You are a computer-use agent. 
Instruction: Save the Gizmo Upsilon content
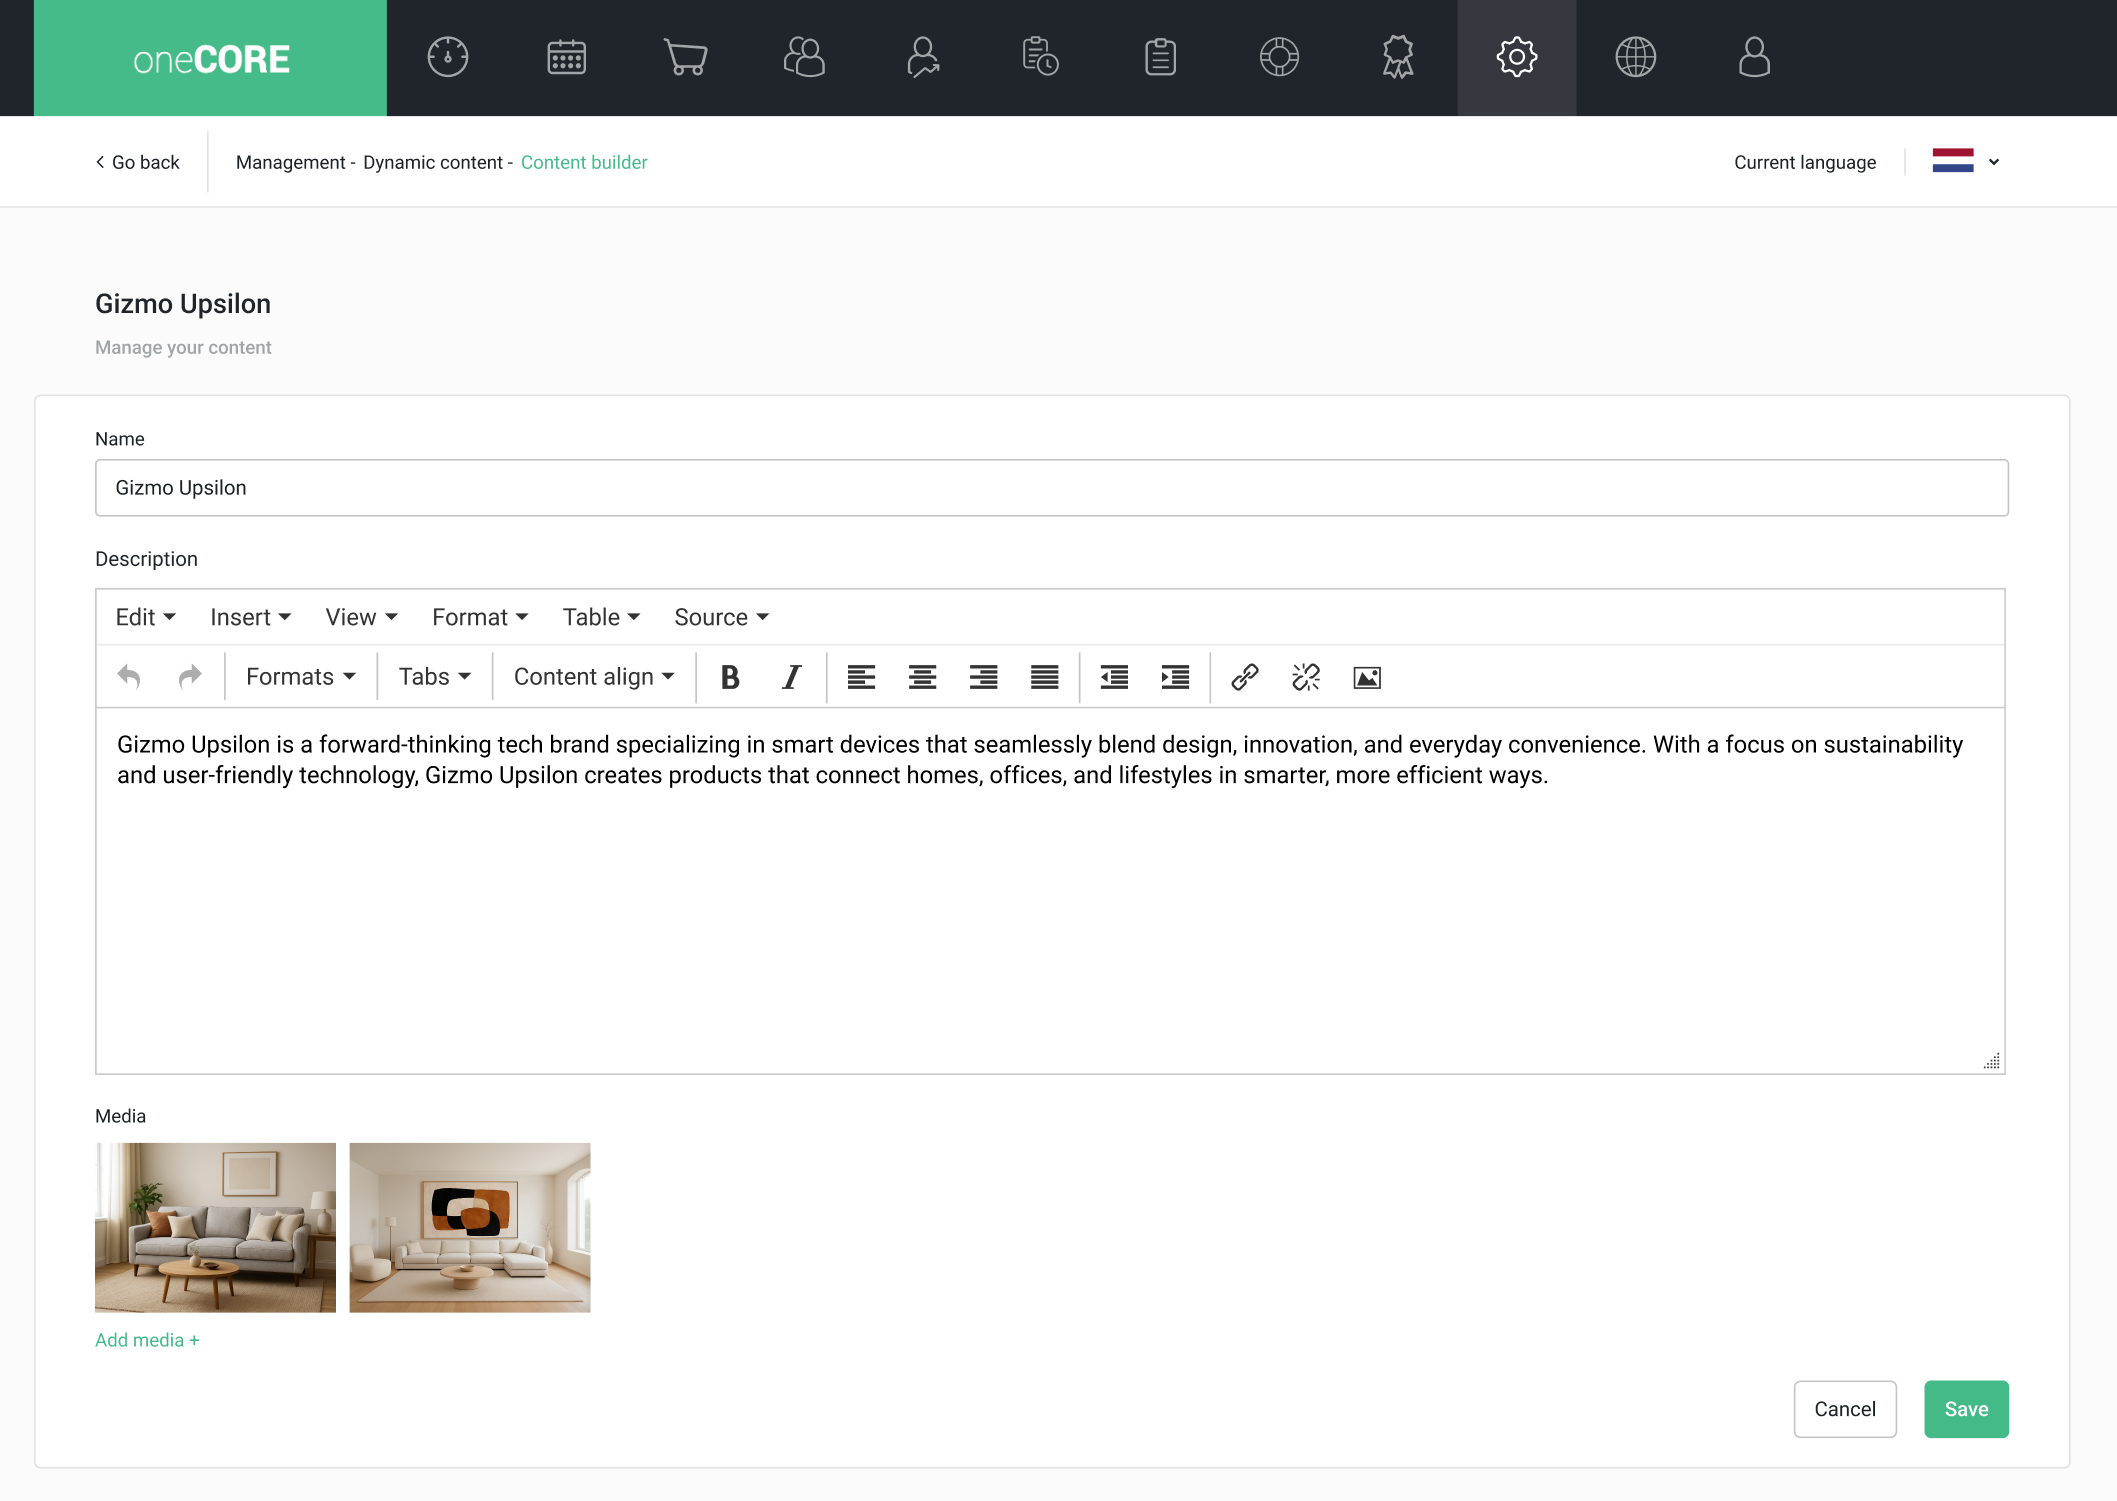pyautogui.click(x=1965, y=1409)
